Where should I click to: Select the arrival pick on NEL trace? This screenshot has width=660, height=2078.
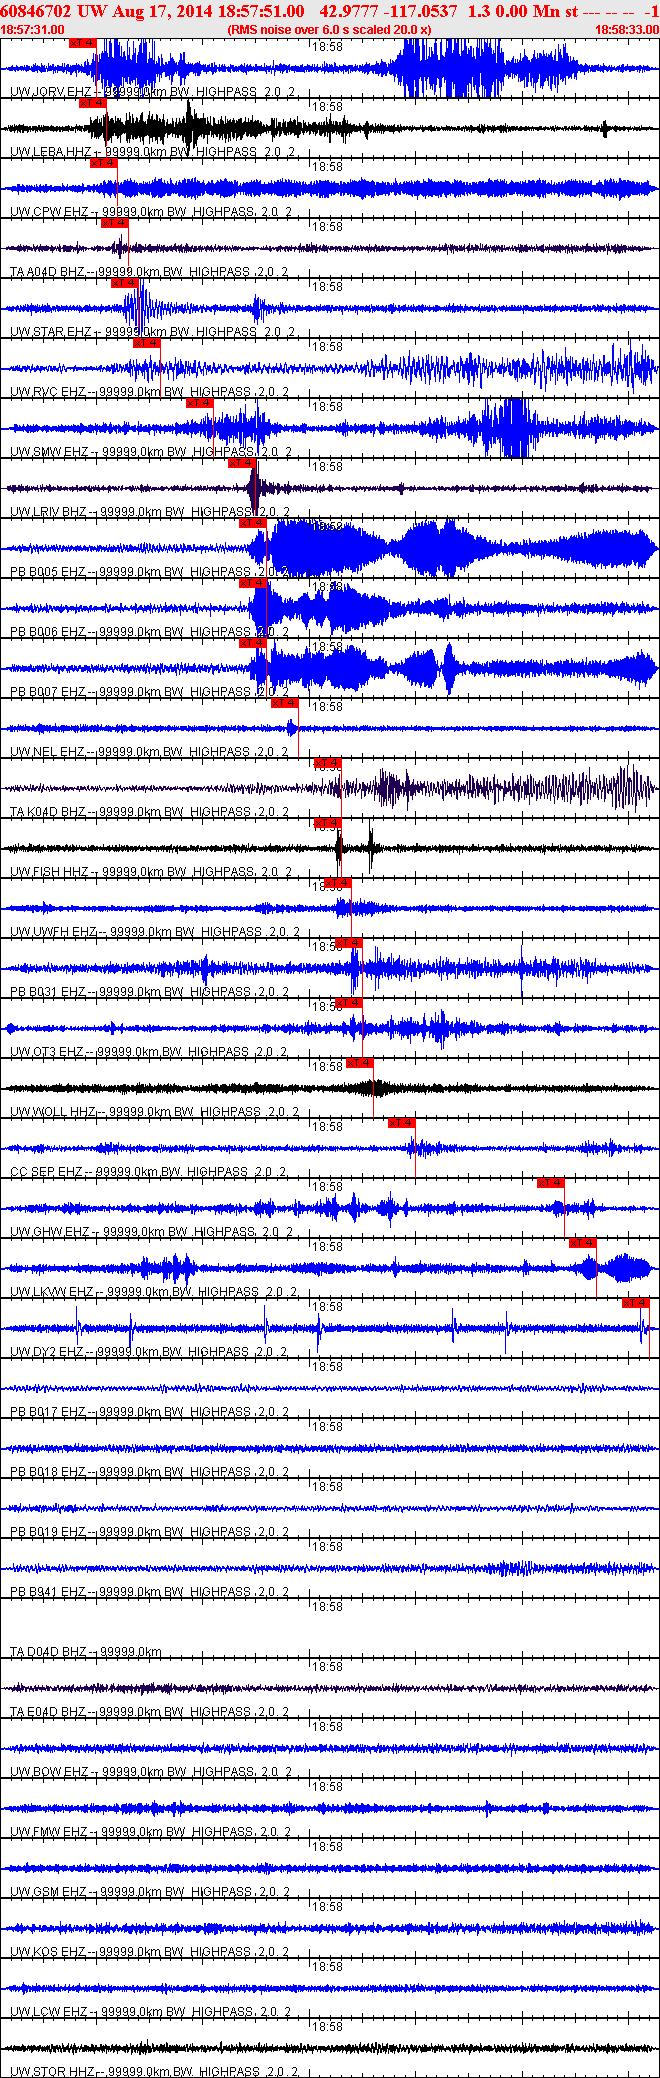(x=285, y=703)
